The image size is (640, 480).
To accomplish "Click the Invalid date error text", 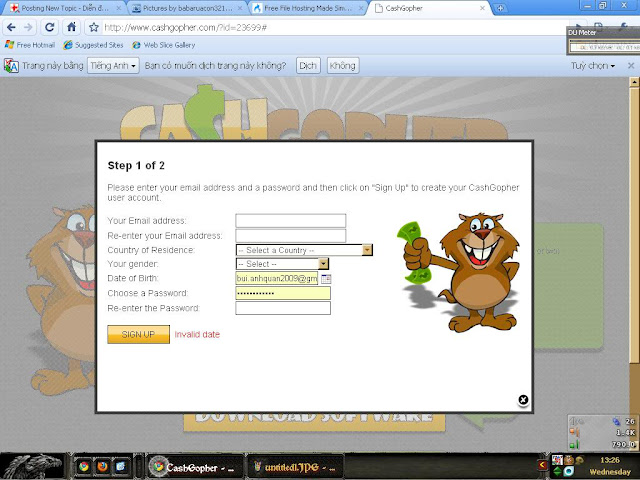I will (x=197, y=334).
